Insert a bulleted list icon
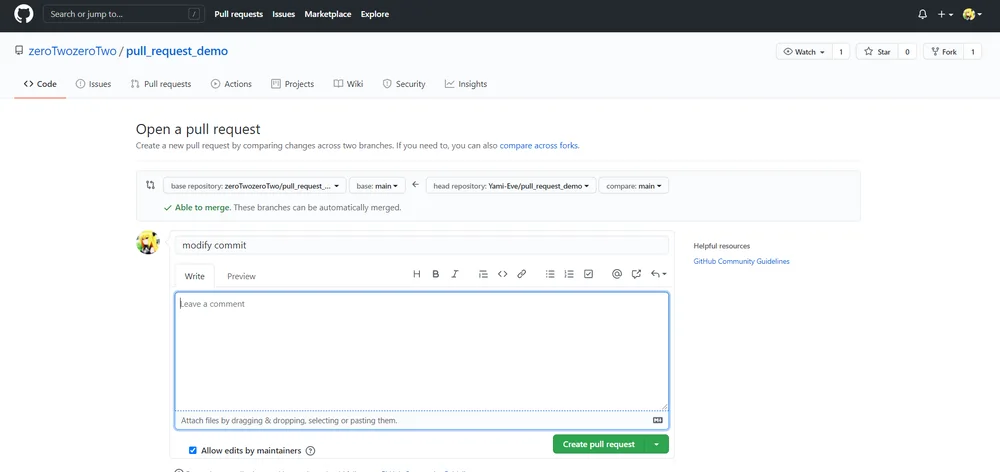 point(550,274)
